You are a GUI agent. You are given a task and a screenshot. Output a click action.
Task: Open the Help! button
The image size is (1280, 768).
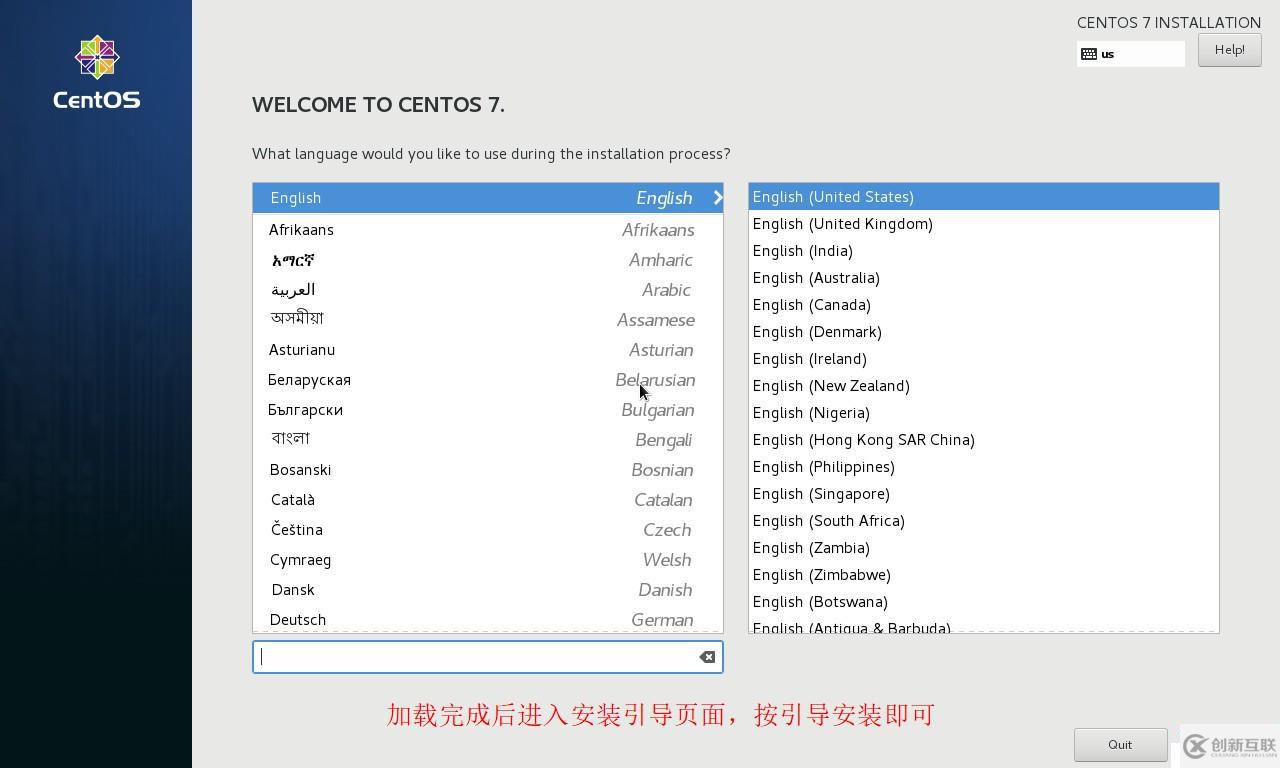click(1229, 50)
